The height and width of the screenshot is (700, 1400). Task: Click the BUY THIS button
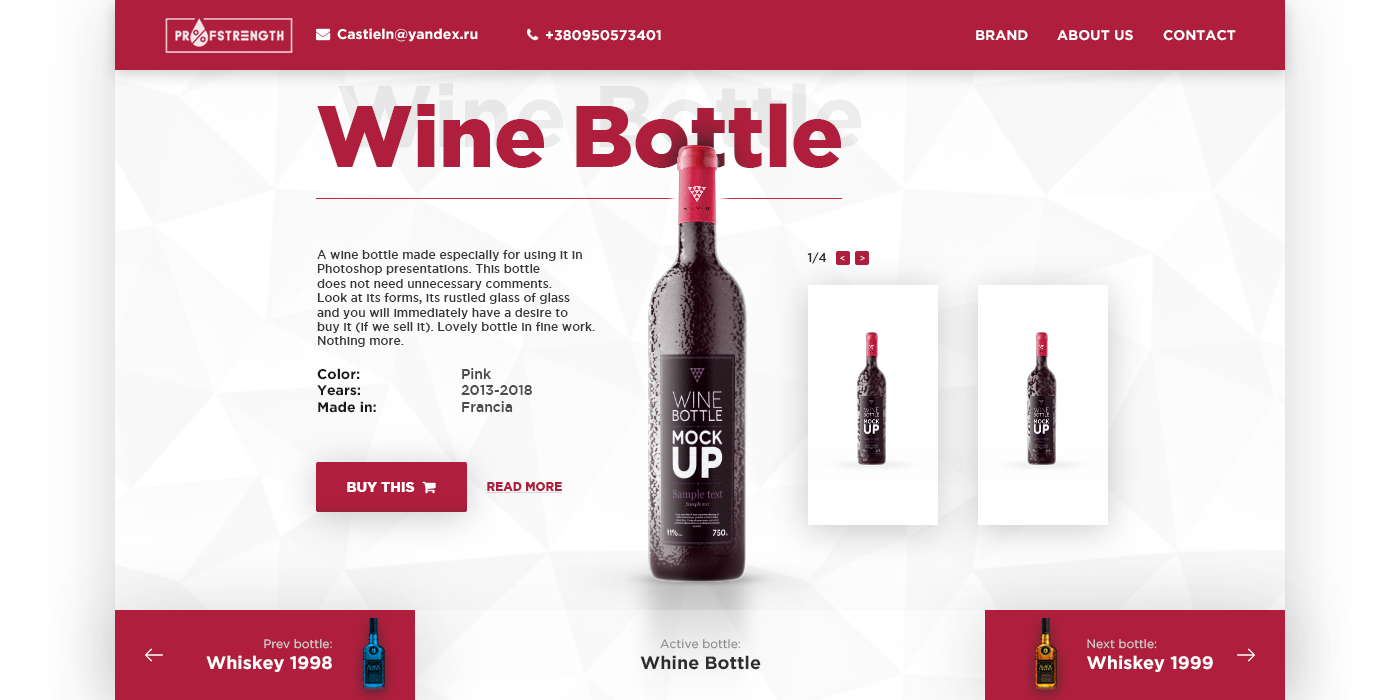pyautogui.click(x=391, y=487)
